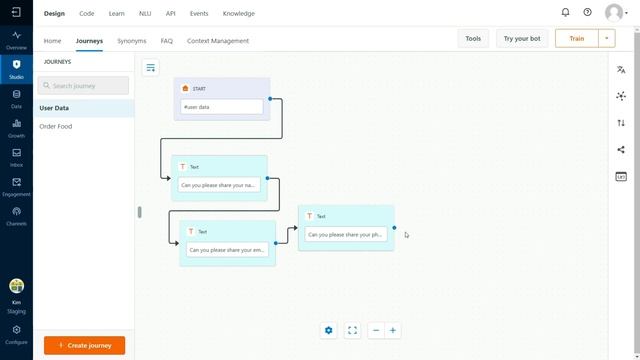
Task: Open the notifications bell
Action: click(x=565, y=12)
